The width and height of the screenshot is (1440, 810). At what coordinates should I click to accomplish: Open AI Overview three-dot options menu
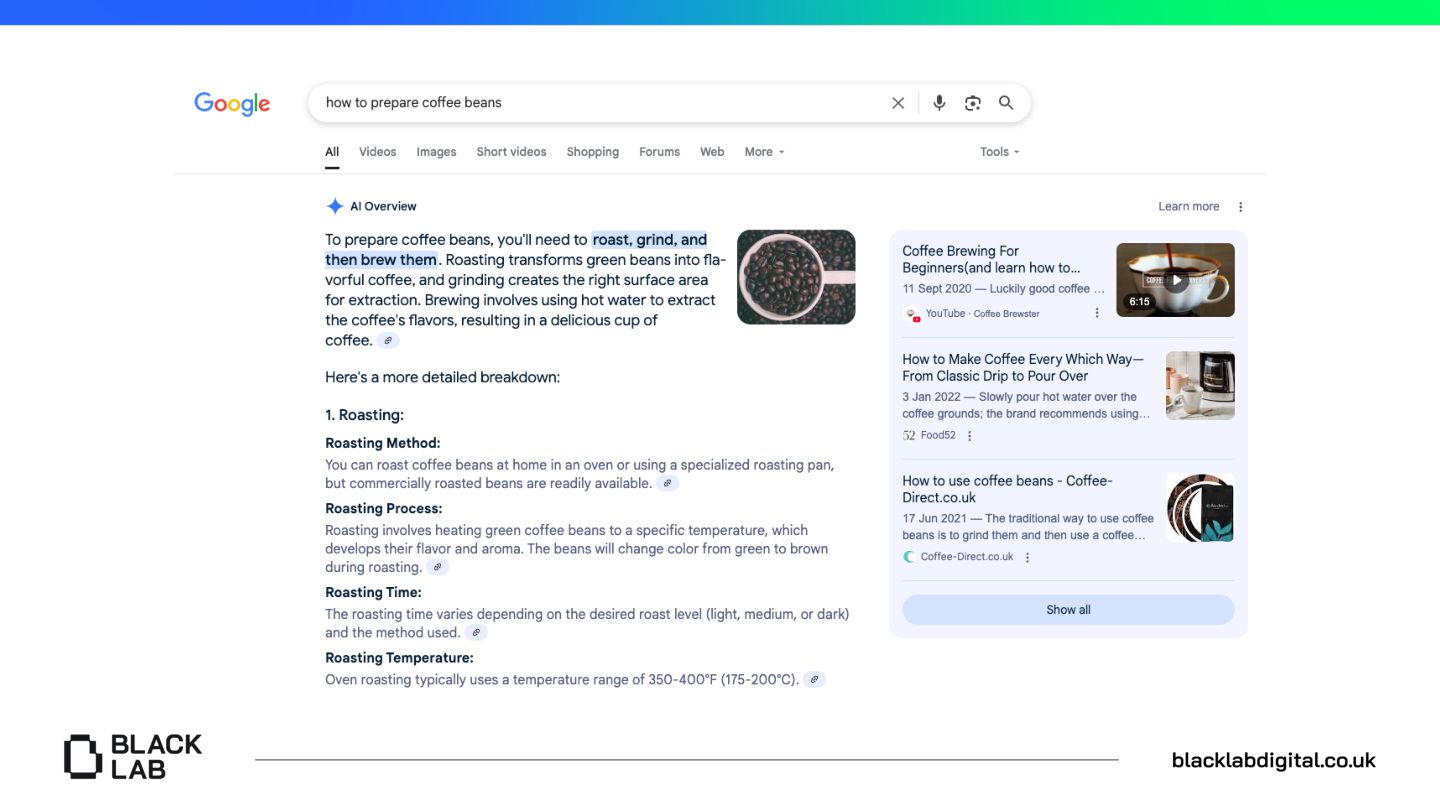click(1240, 207)
